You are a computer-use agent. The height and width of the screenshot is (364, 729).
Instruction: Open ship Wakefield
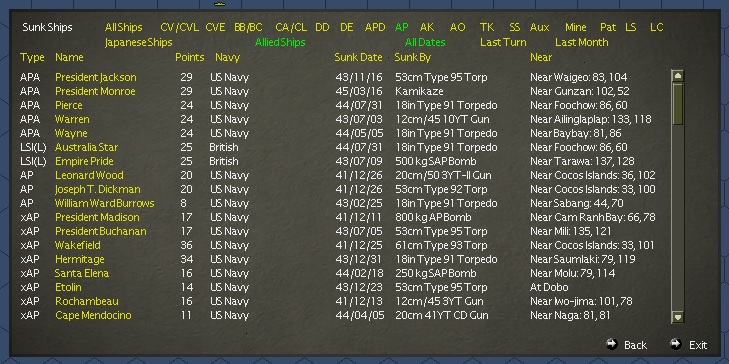[78, 245]
